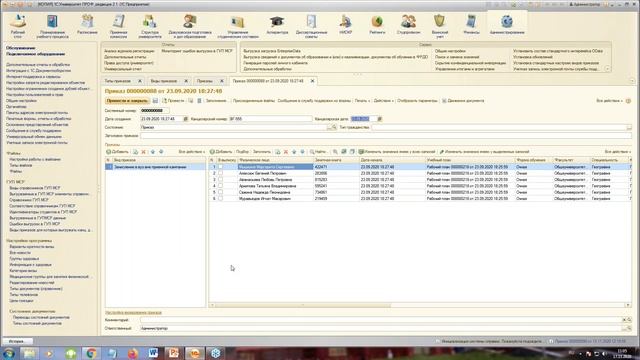Open Печать dropdown in document toolbar

pyautogui.click(x=362, y=101)
